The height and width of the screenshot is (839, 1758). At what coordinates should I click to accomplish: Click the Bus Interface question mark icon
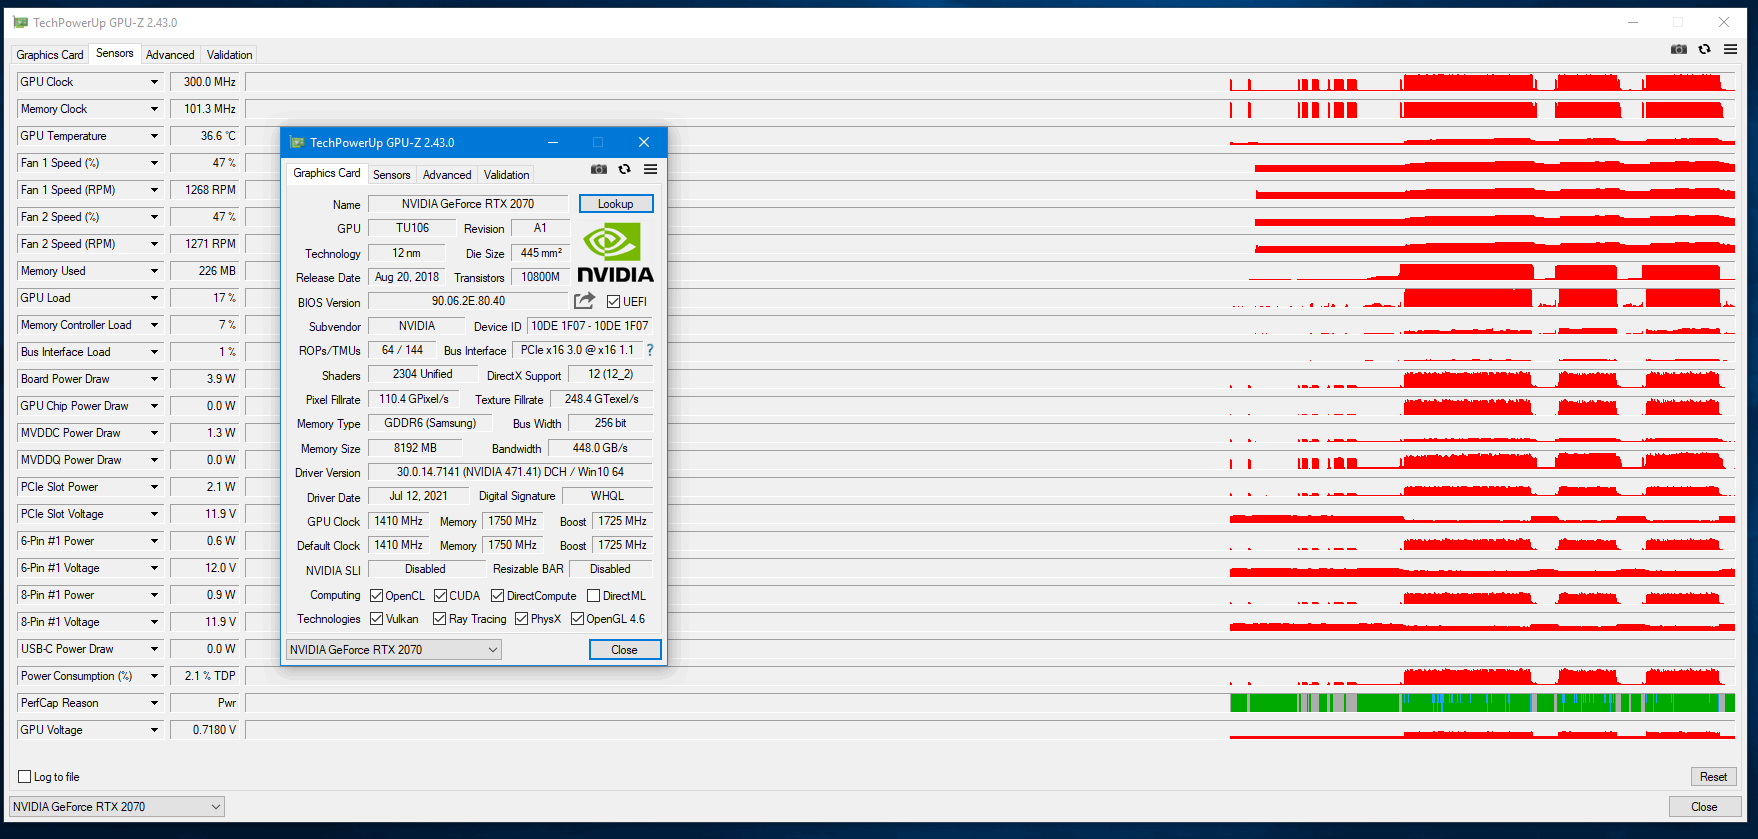pyautogui.click(x=650, y=350)
